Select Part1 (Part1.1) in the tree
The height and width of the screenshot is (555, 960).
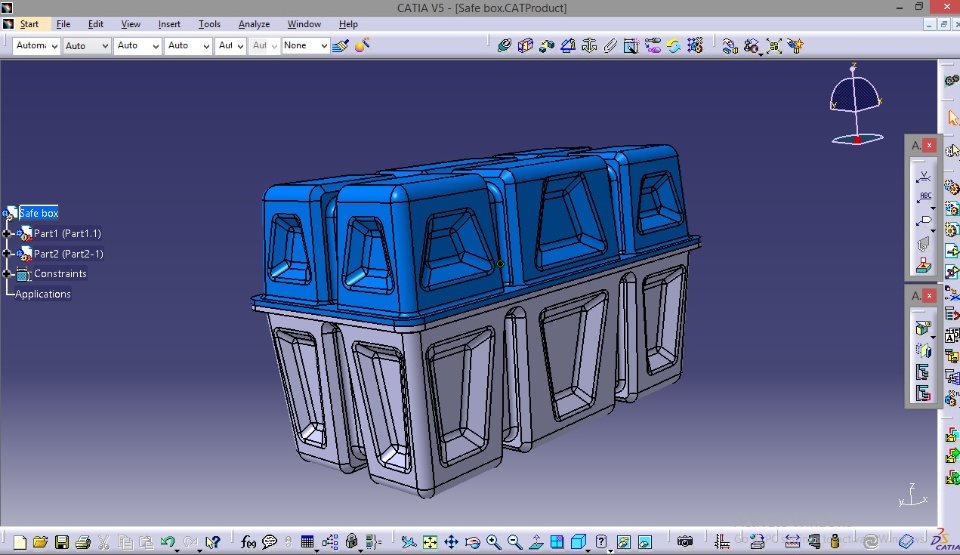tap(67, 233)
